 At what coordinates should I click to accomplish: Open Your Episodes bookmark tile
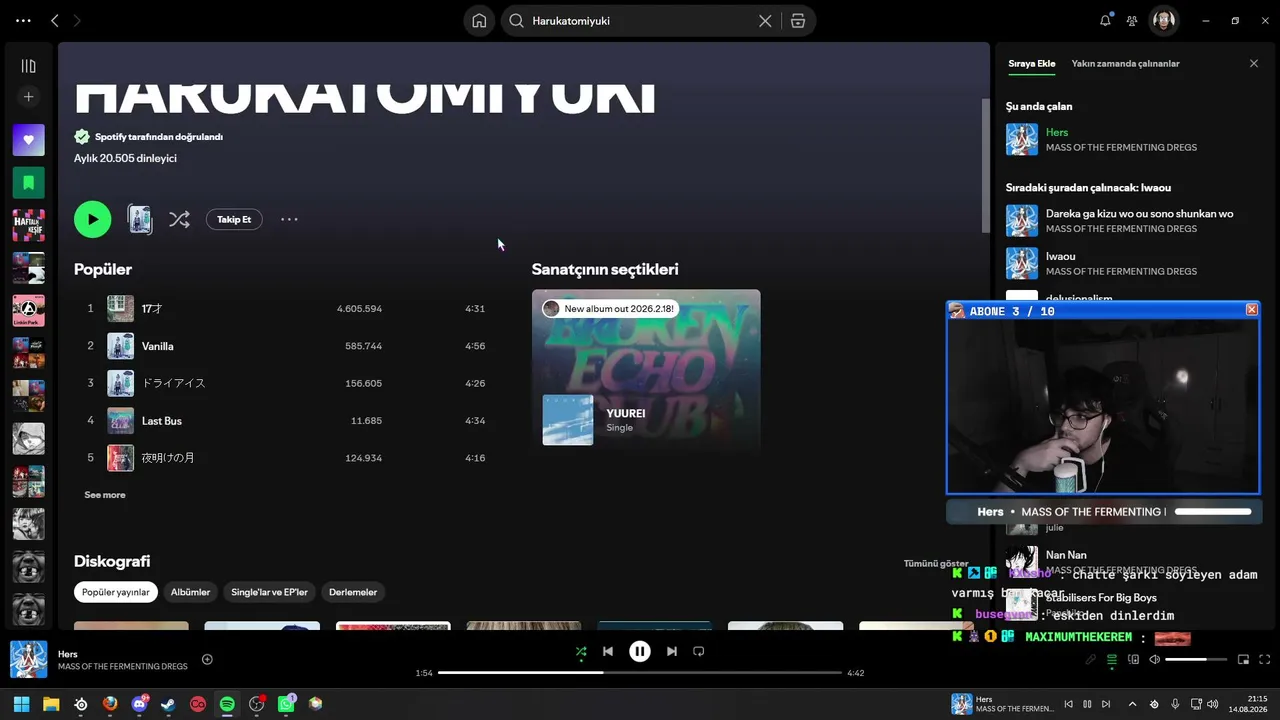click(28, 183)
